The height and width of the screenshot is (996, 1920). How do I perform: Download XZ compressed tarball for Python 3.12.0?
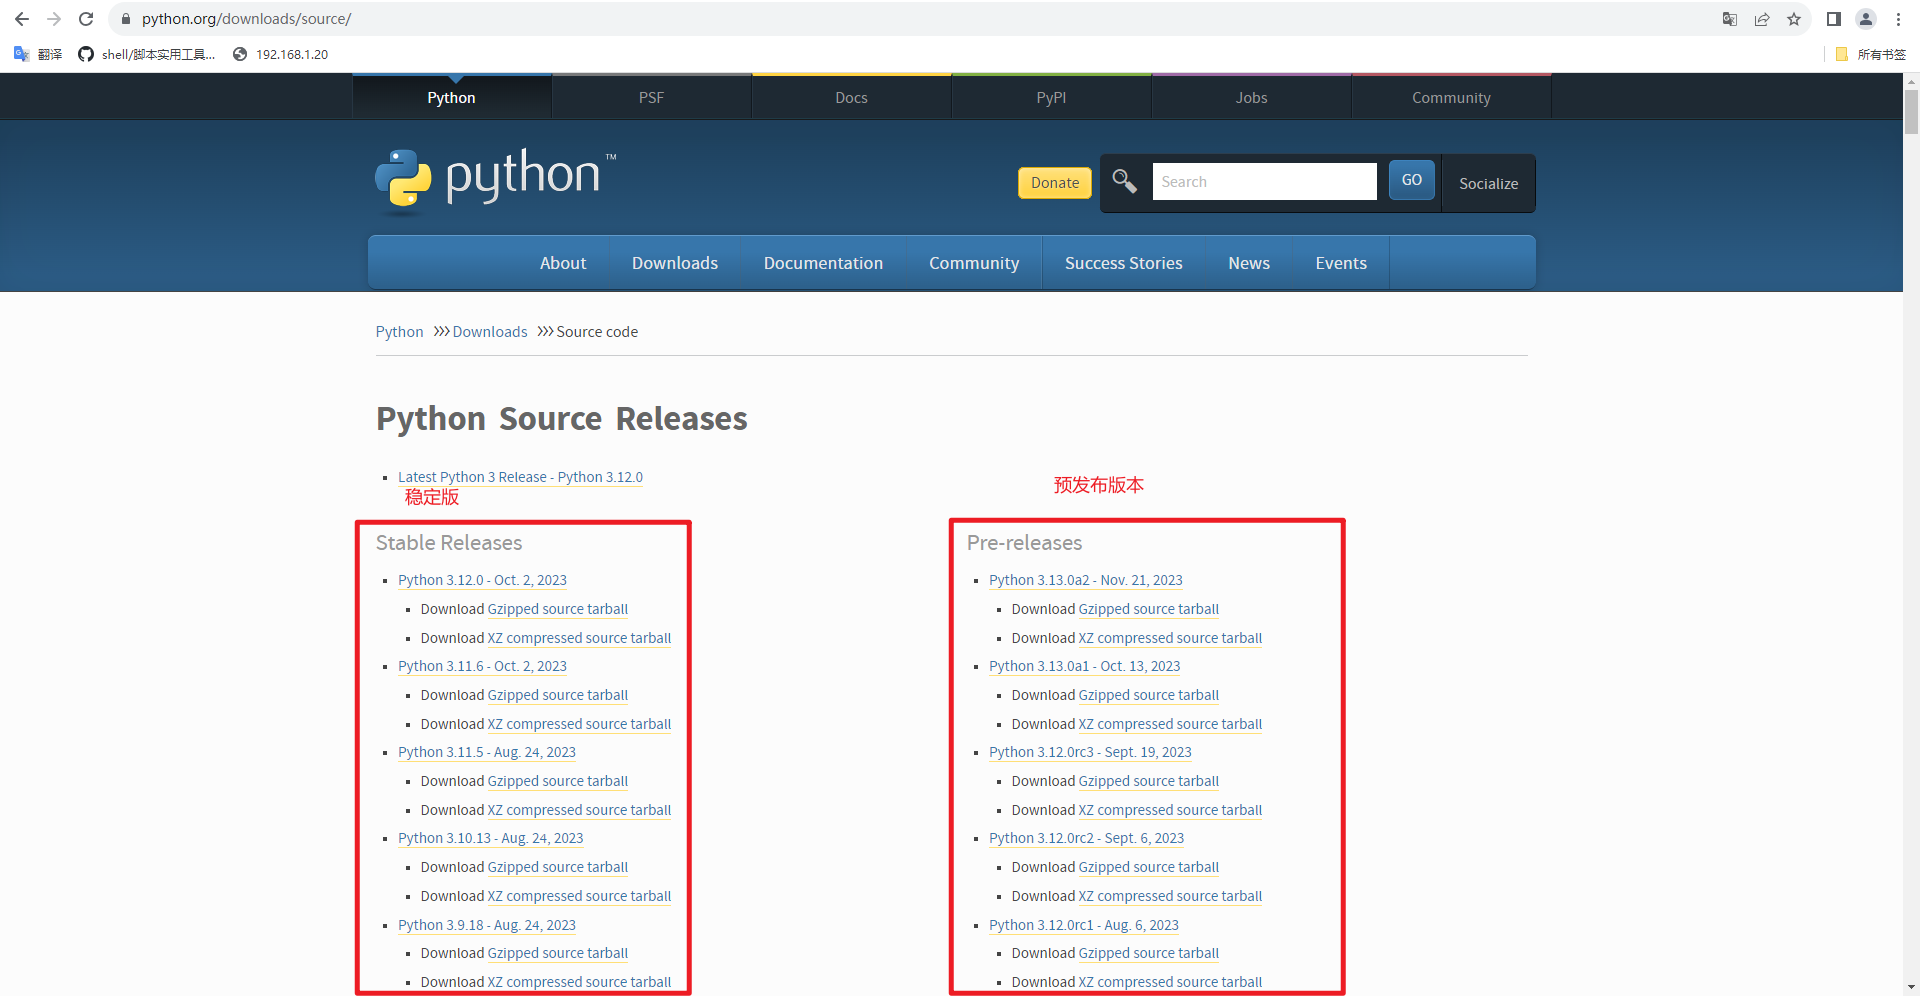pyautogui.click(x=579, y=638)
